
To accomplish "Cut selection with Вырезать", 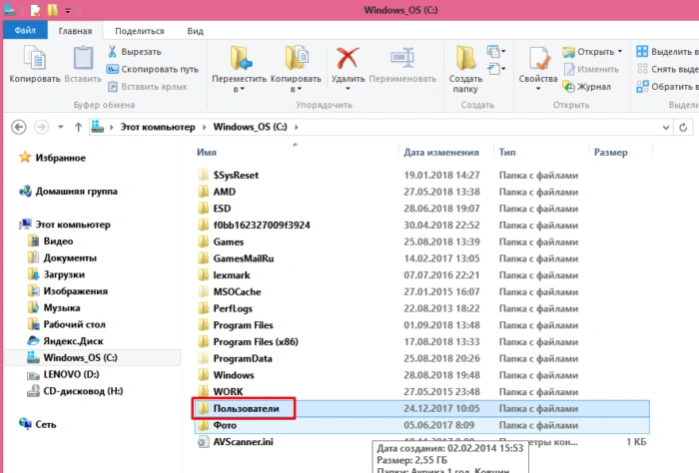I will 134,52.
